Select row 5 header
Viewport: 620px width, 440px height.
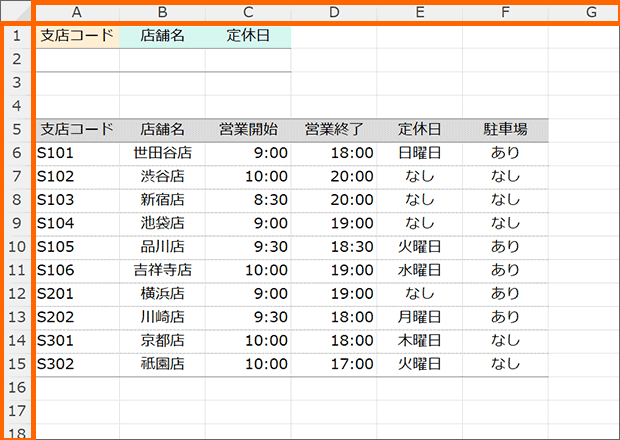coord(16,129)
